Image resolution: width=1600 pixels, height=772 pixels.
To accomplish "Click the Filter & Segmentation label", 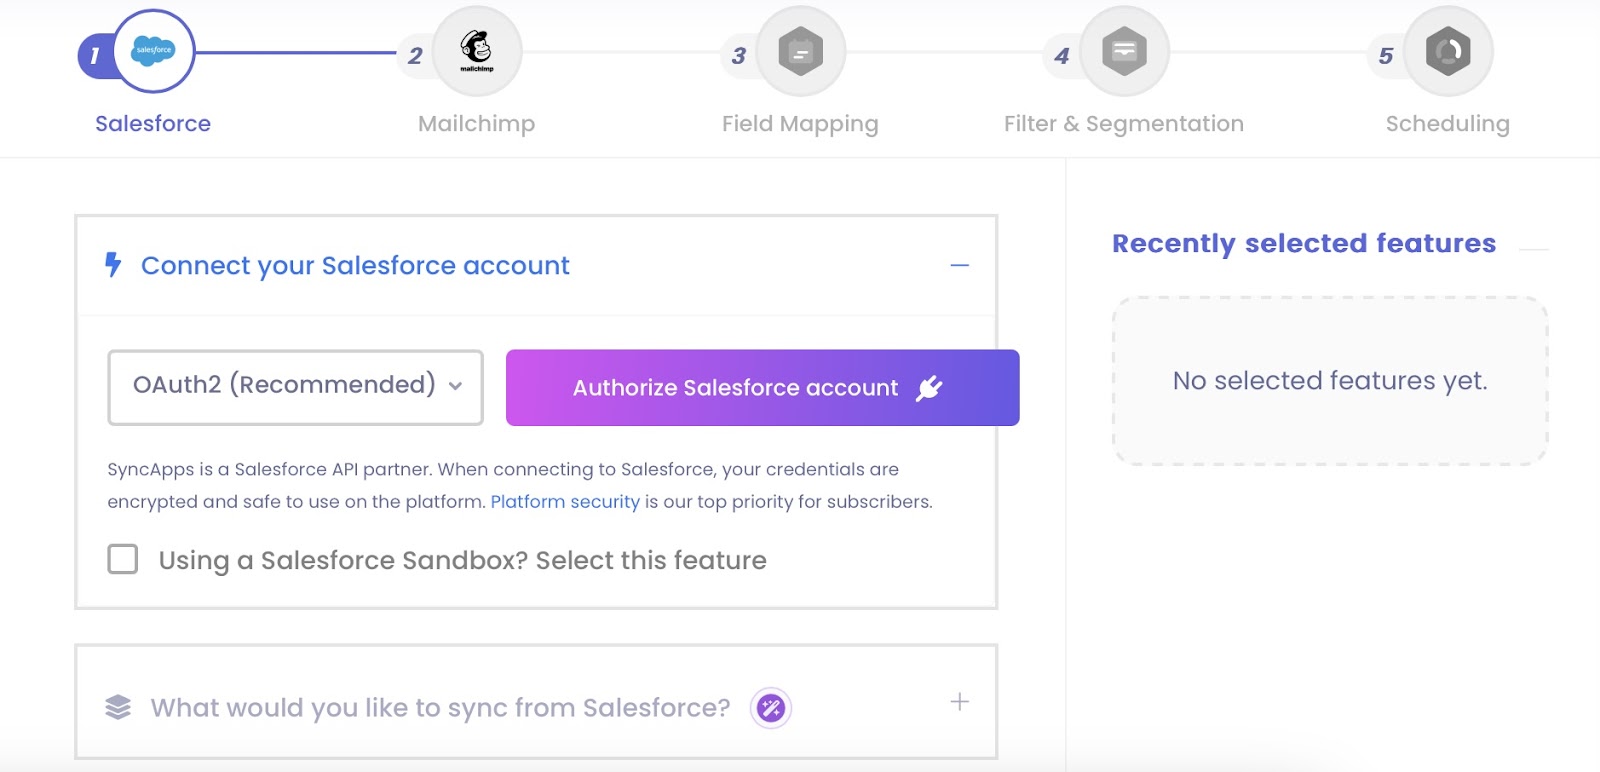I will [x=1124, y=124].
